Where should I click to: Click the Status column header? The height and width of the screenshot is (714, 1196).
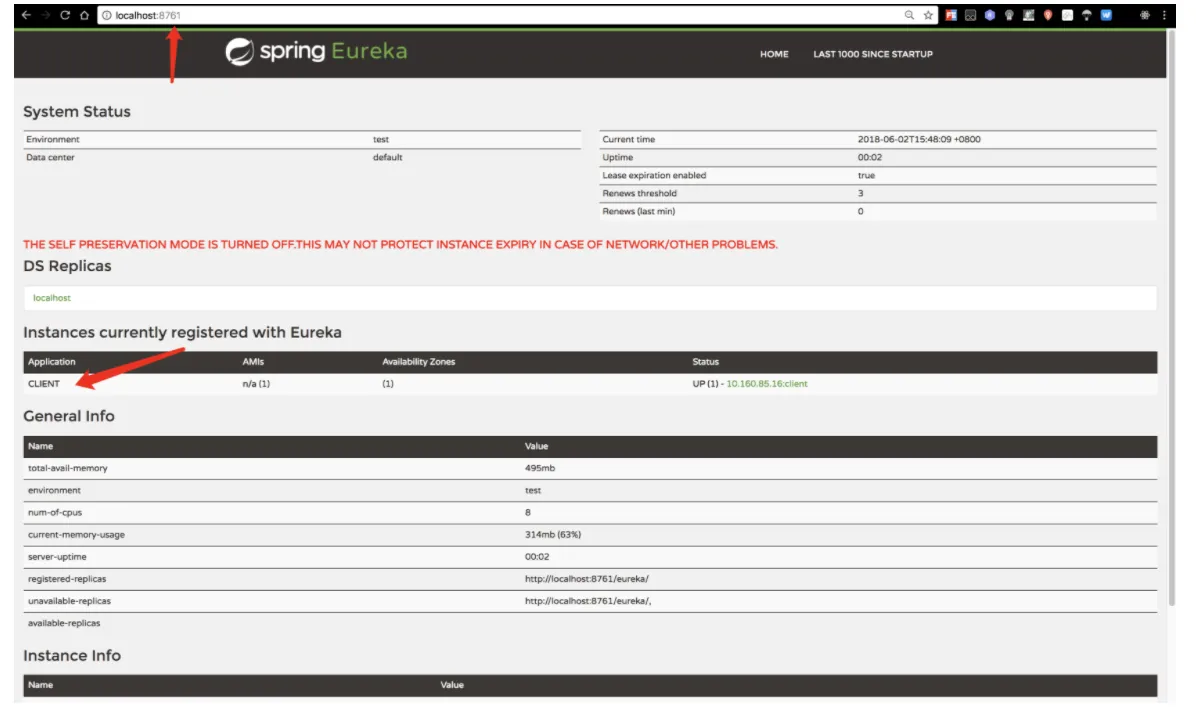(x=706, y=362)
